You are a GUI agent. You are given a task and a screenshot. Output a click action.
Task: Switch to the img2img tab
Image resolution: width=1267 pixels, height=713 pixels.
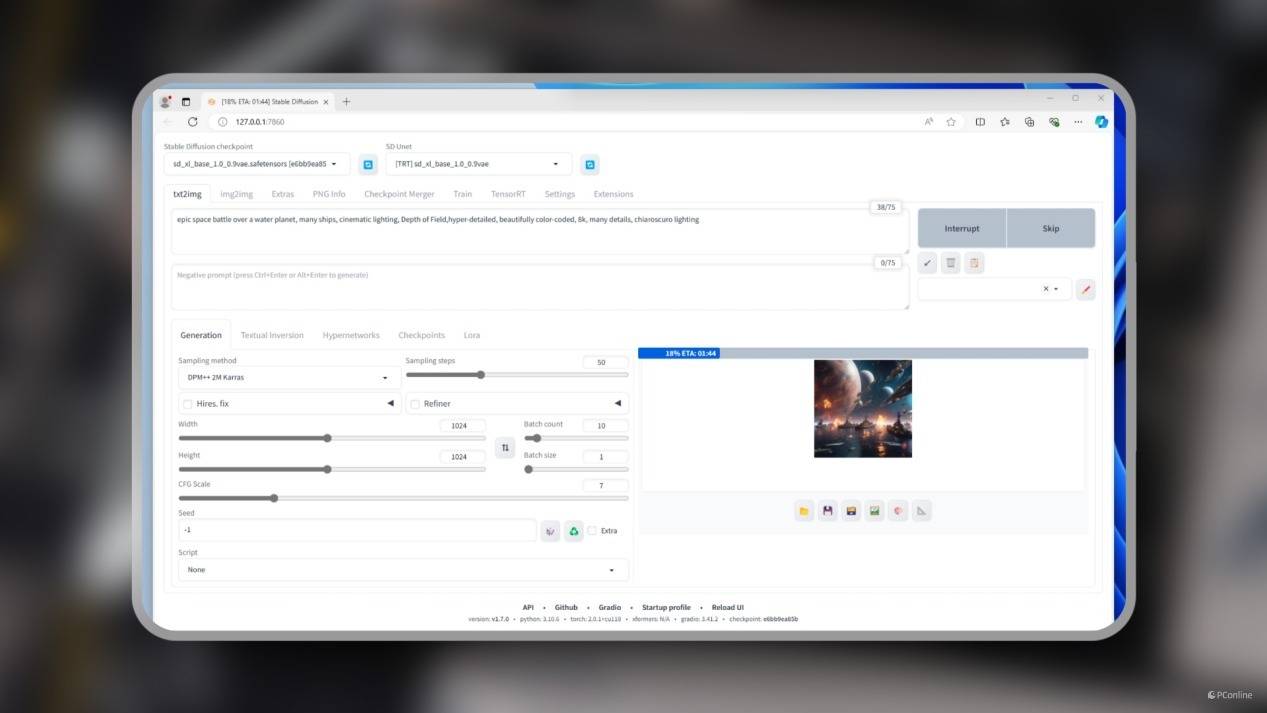point(236,194)
